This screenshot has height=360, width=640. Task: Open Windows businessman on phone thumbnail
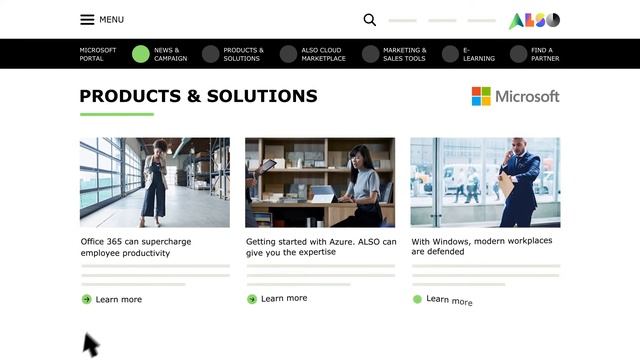485,182
